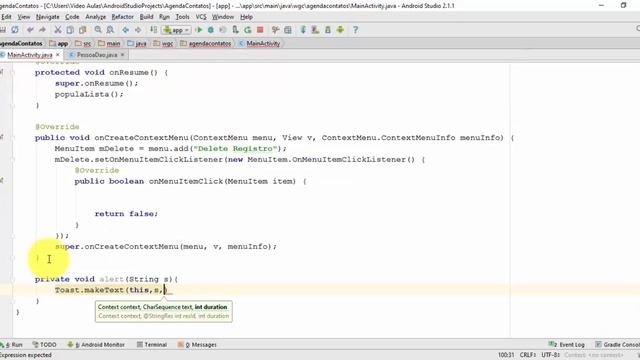Click the agendacontatos breadcrumb folder

point(206,43)
